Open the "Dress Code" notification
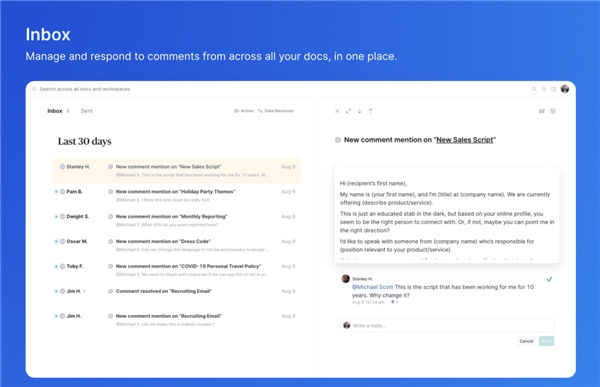The height and width of the screenshot is (387, 600). point(177,245)
